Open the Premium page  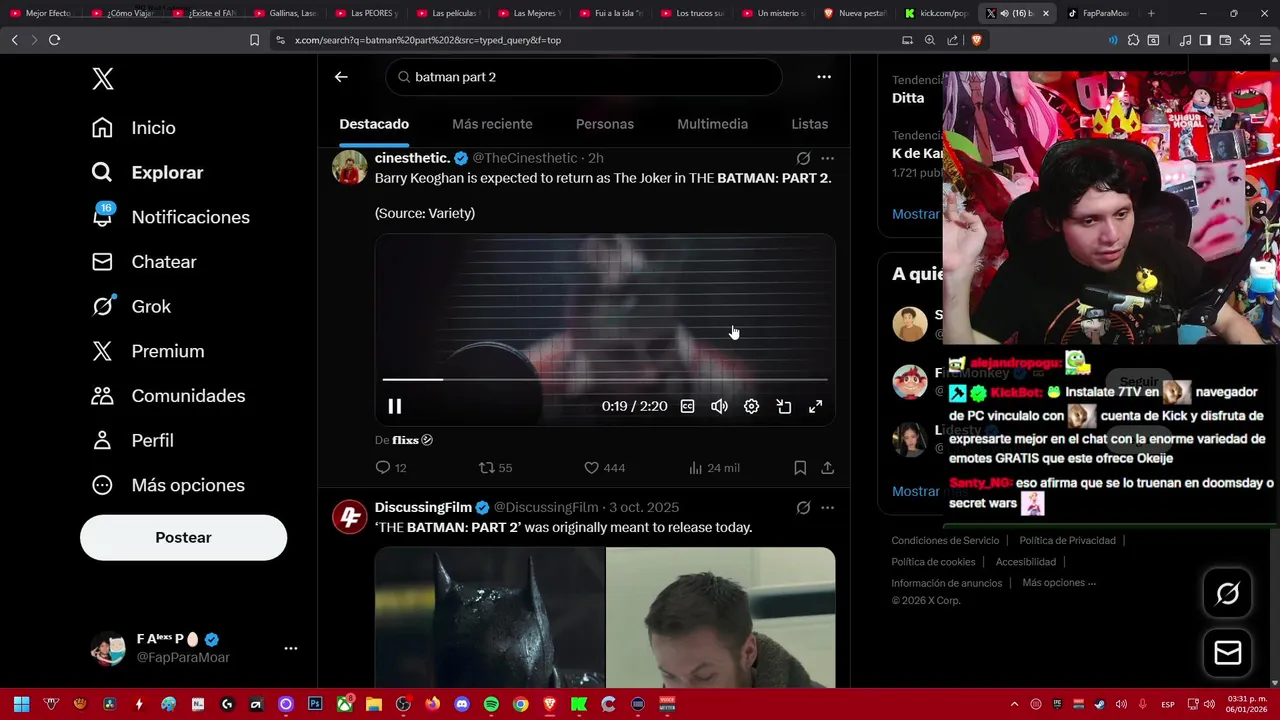pos(148,351)
